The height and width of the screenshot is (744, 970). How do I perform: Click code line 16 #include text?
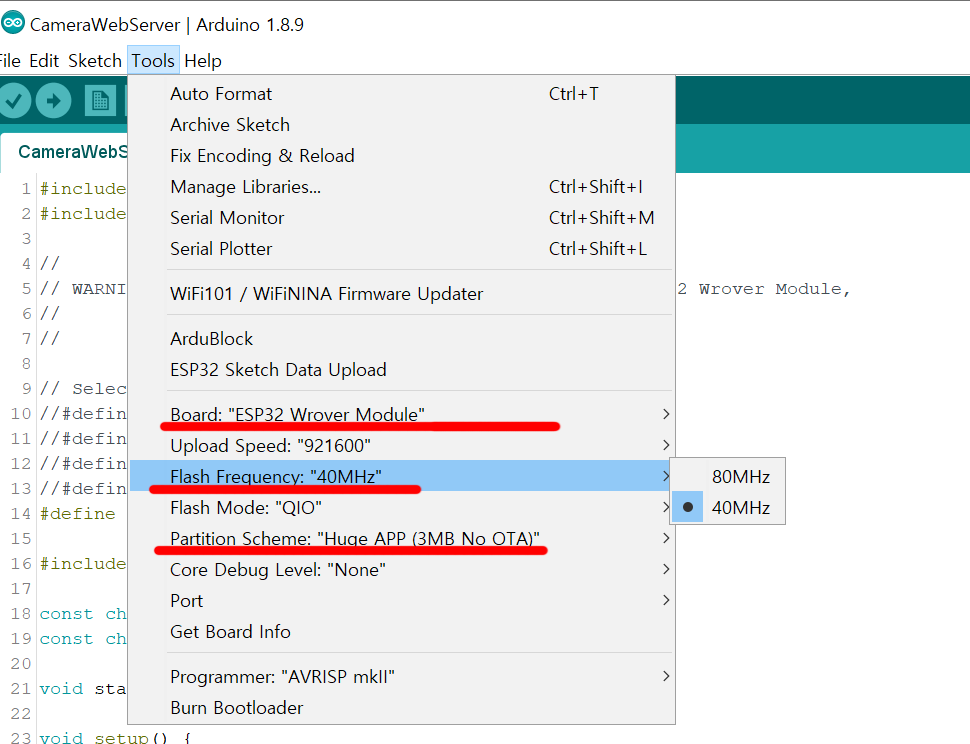pyautogui.click(x=83, y=564)
